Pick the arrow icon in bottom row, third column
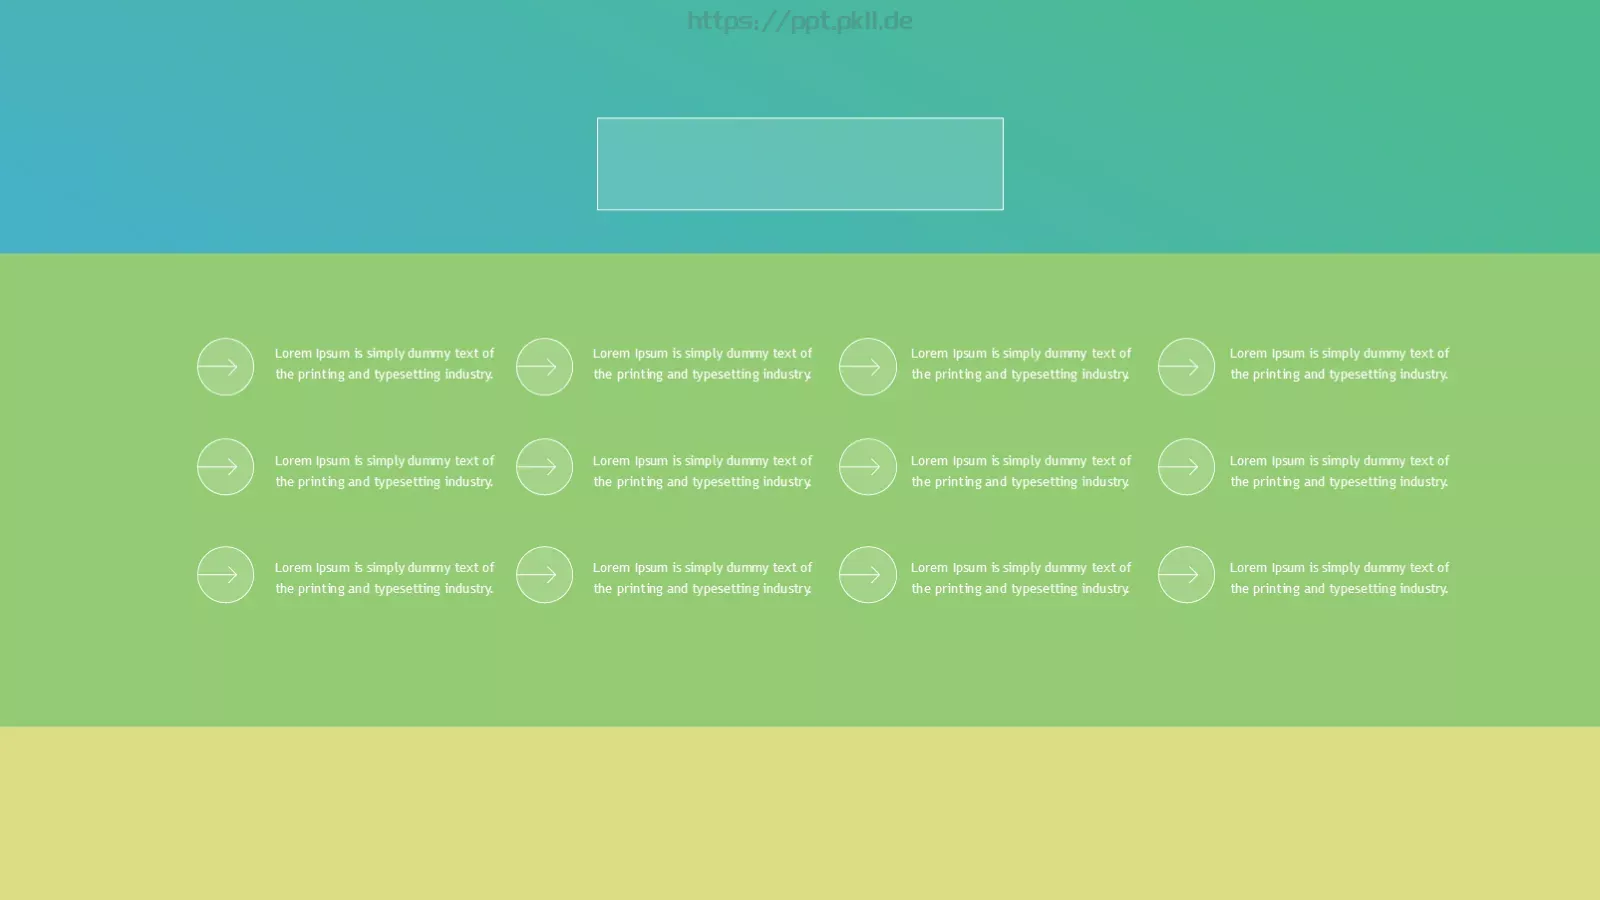The height and width of the screenshot is (900, 1600). click(x=867, y=575)
